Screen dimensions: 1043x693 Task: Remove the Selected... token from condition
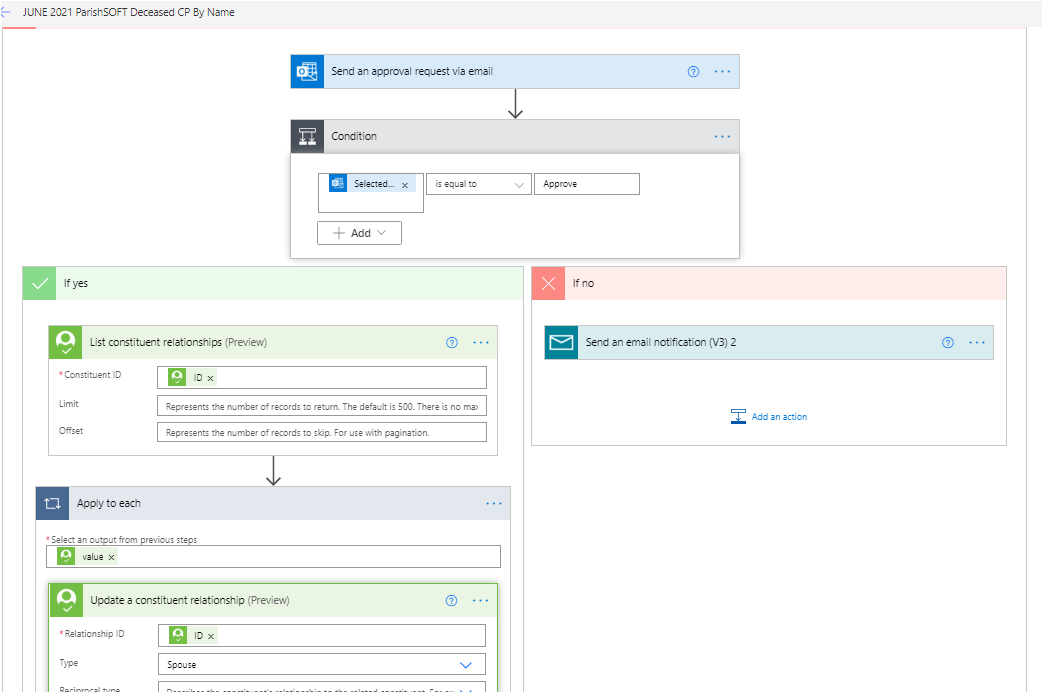[x=404, y=185]
